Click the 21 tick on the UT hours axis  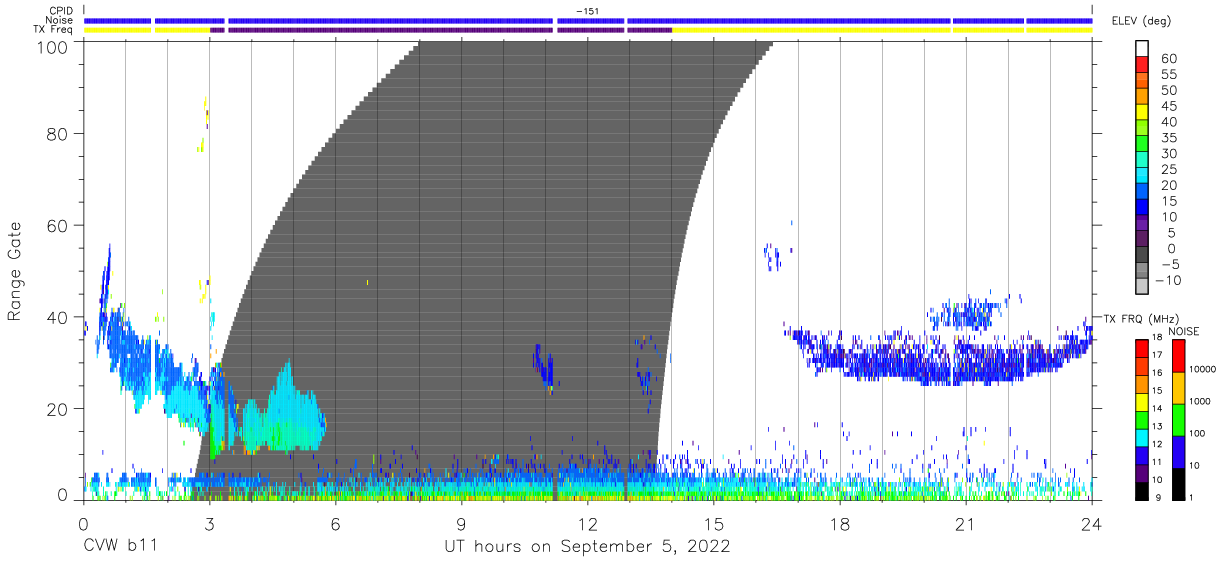[966, 522]
